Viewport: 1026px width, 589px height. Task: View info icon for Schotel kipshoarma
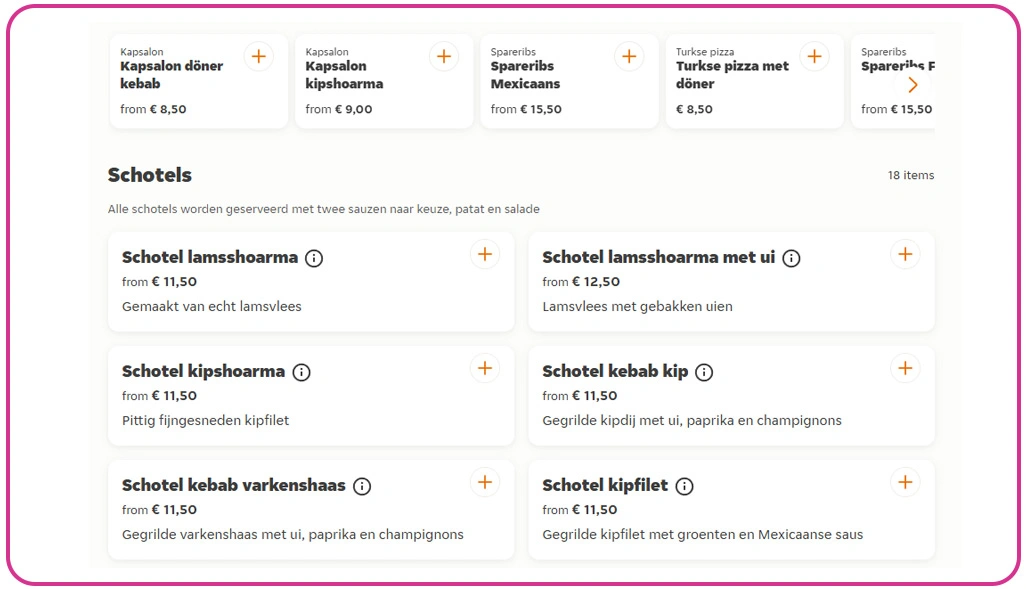pyautogui.click(x=301, y=371)
